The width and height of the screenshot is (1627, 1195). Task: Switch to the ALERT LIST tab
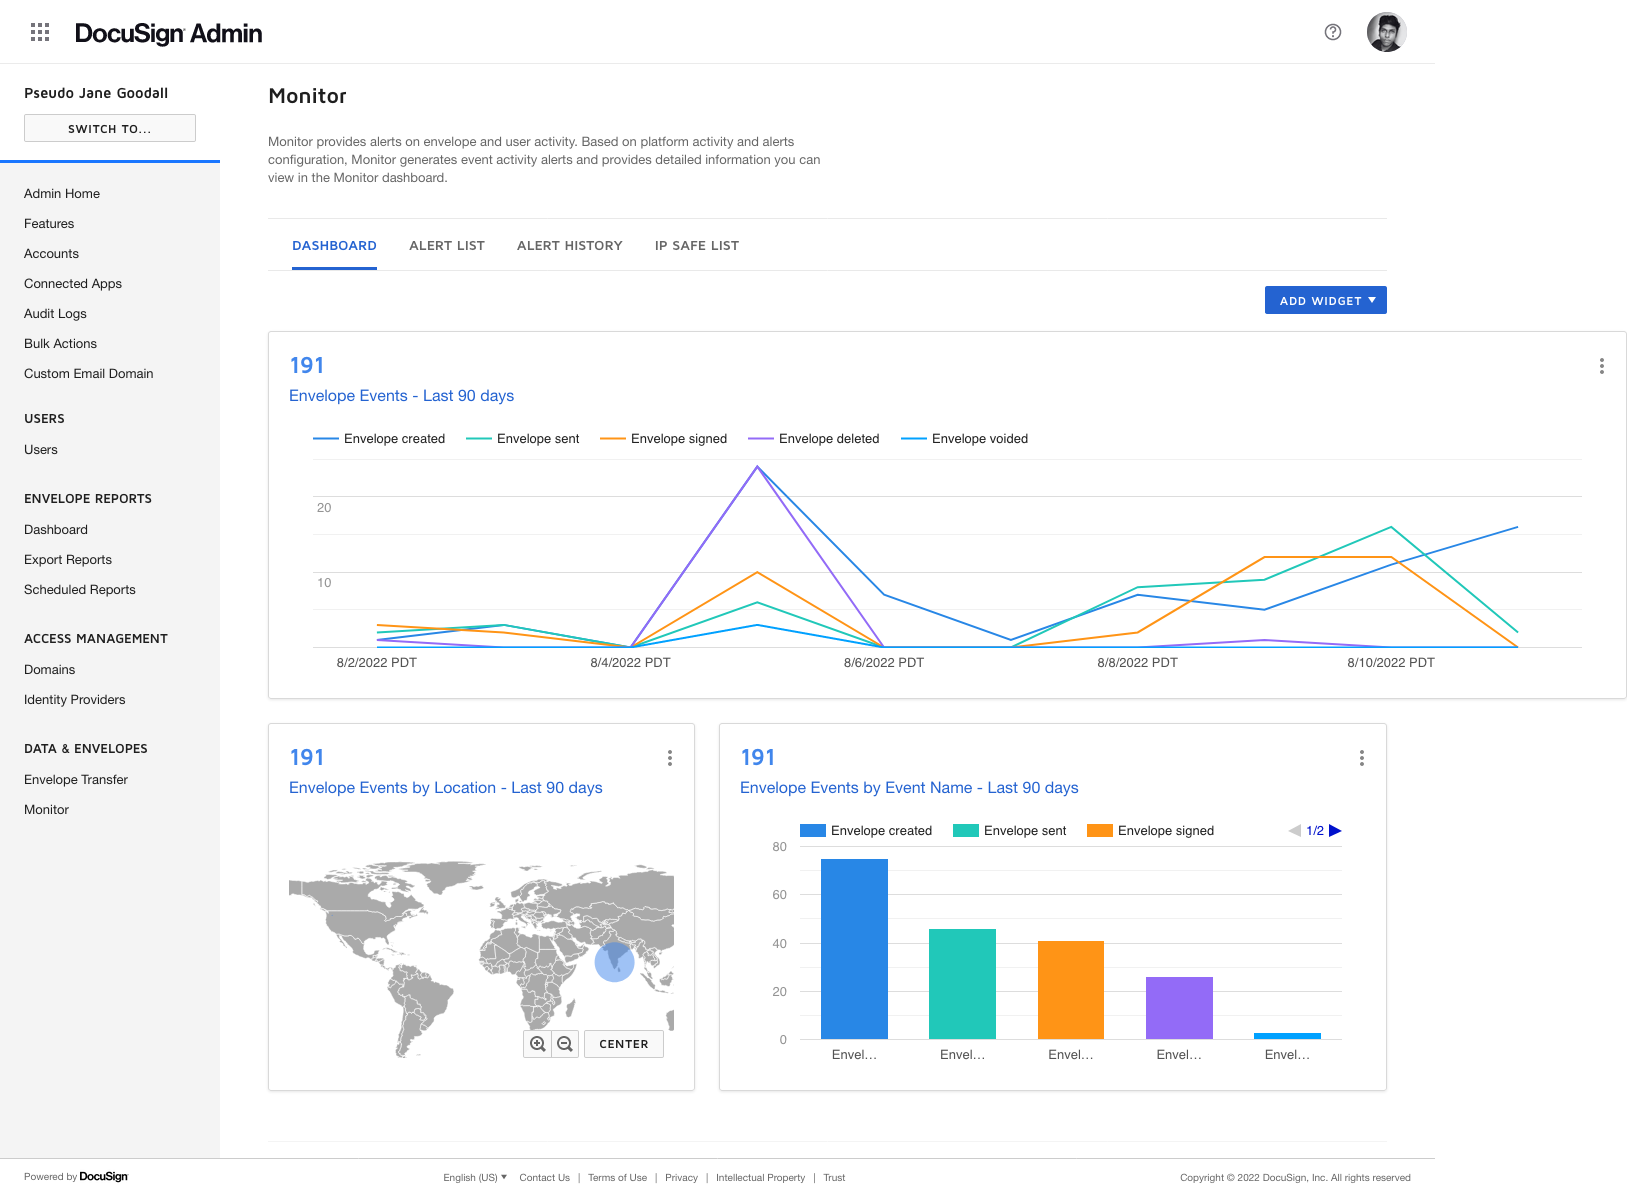447,246
